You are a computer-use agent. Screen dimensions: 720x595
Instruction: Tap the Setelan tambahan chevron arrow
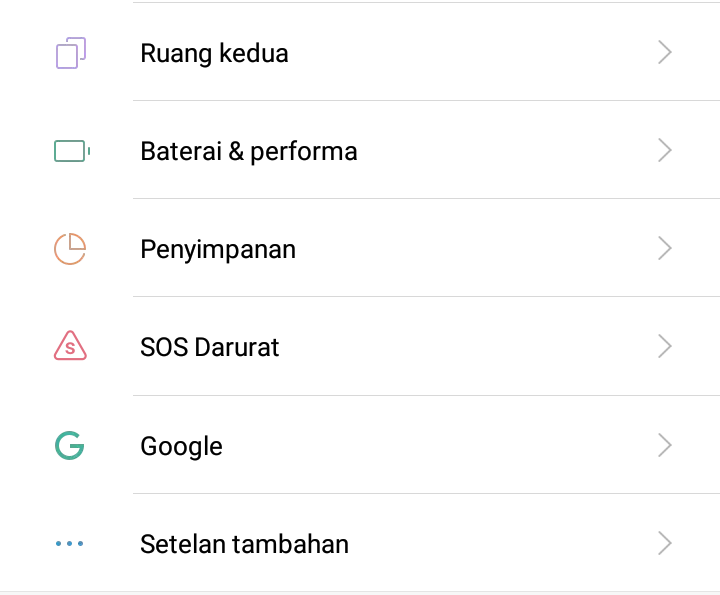click(x=664, y=544)
